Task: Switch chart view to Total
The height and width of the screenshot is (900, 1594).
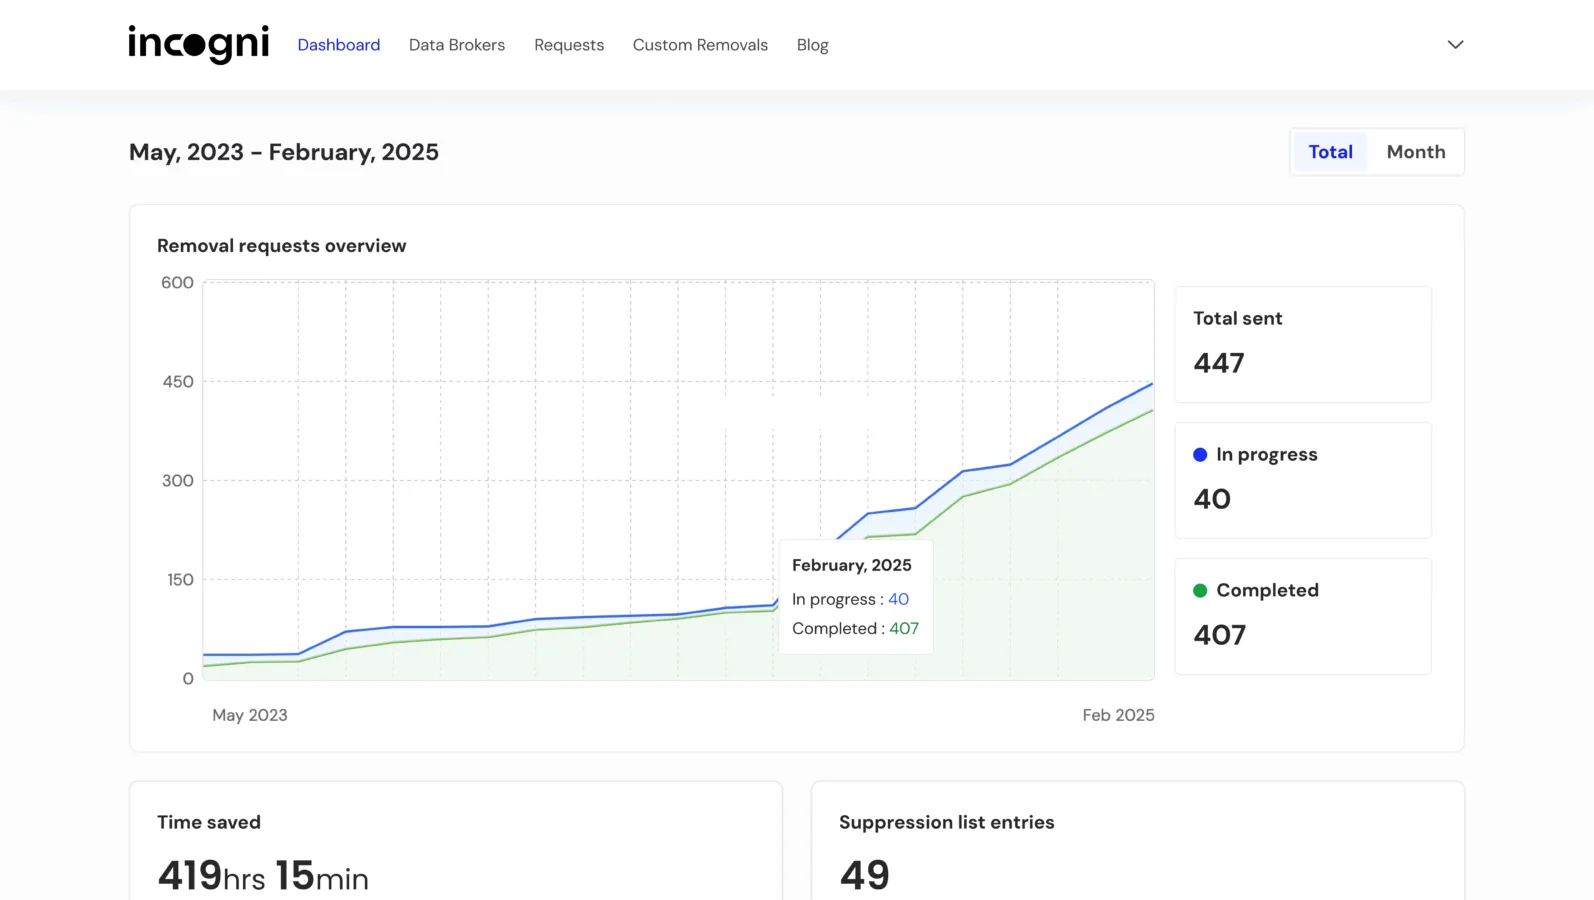Action: click(x=1330, y=152)
